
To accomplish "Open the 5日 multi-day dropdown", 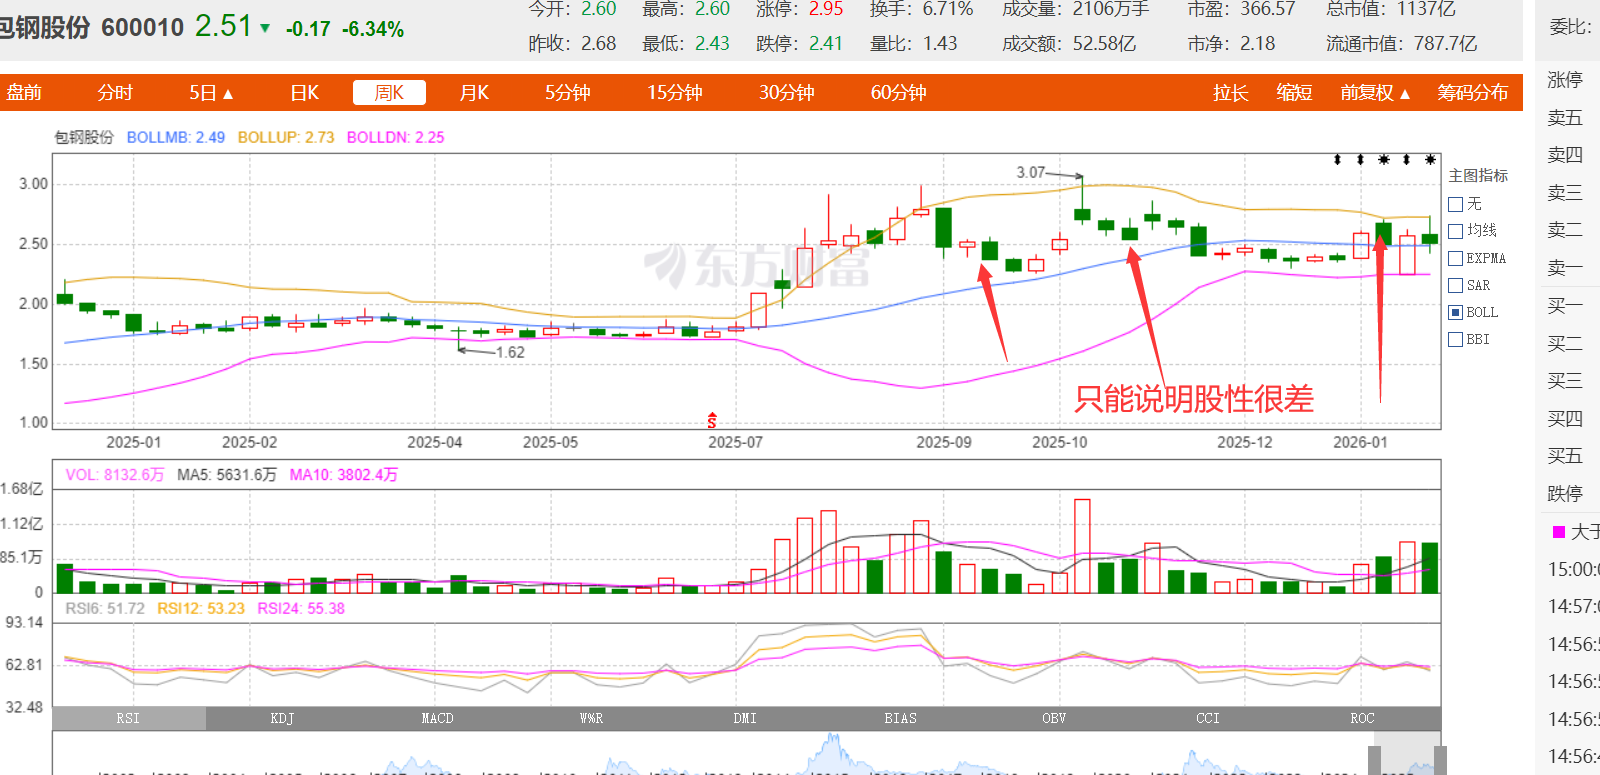I will point(211,93).
